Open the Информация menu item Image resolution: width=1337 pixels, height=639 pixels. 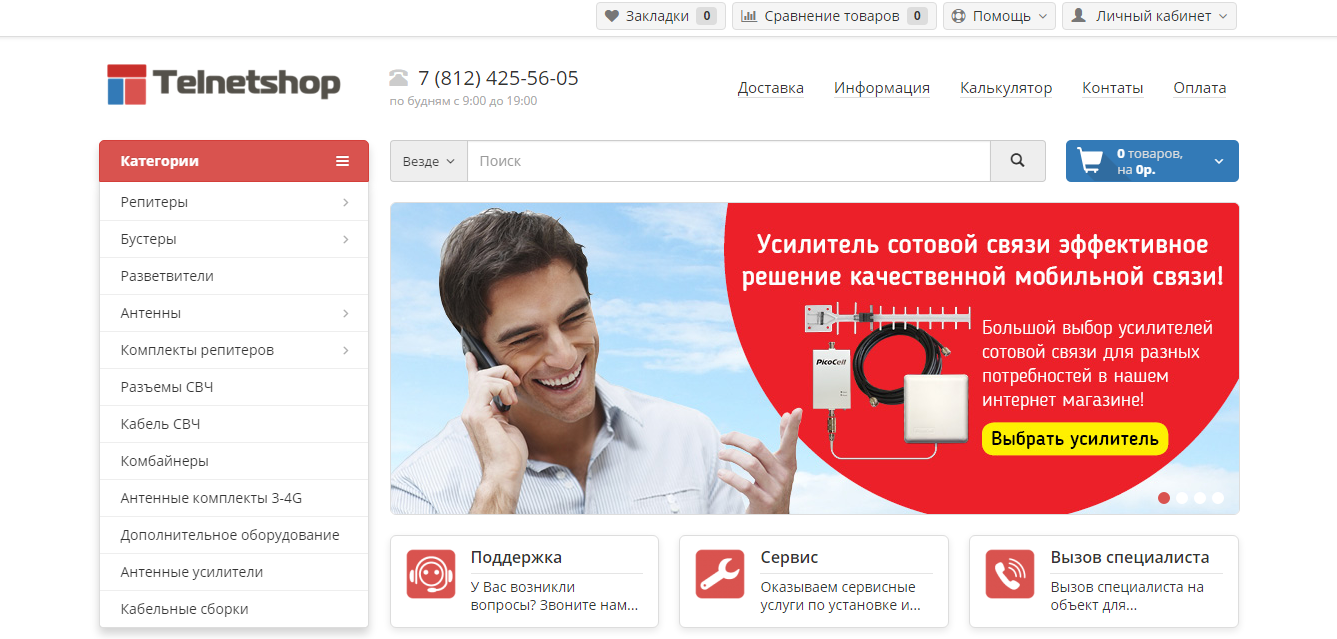(882, 88)
